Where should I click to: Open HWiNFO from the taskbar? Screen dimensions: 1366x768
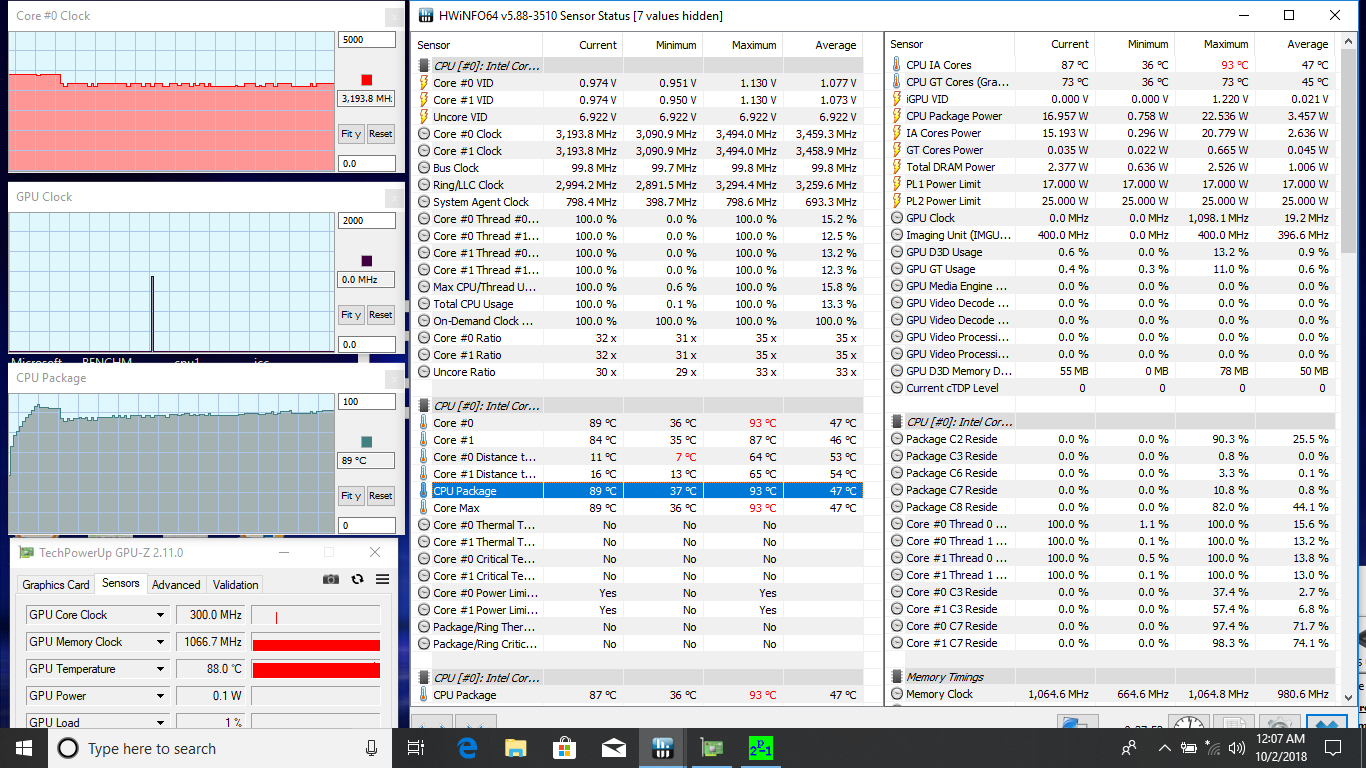click(x=663, y=748)
